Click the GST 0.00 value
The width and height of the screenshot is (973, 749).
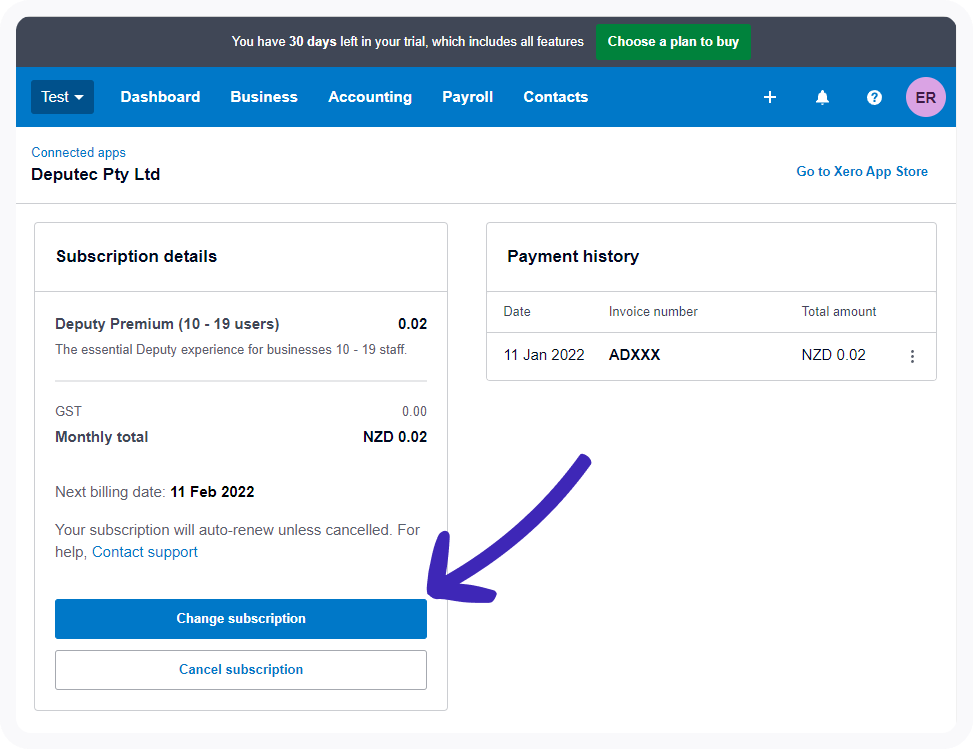(x=414, y=411)
